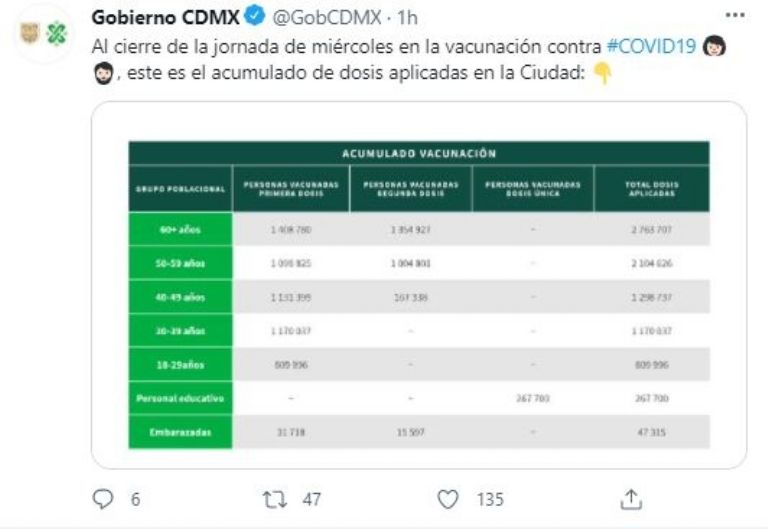Open the share upload icon
The width and height of the screenshot is (768, 529).
[631, 499]
